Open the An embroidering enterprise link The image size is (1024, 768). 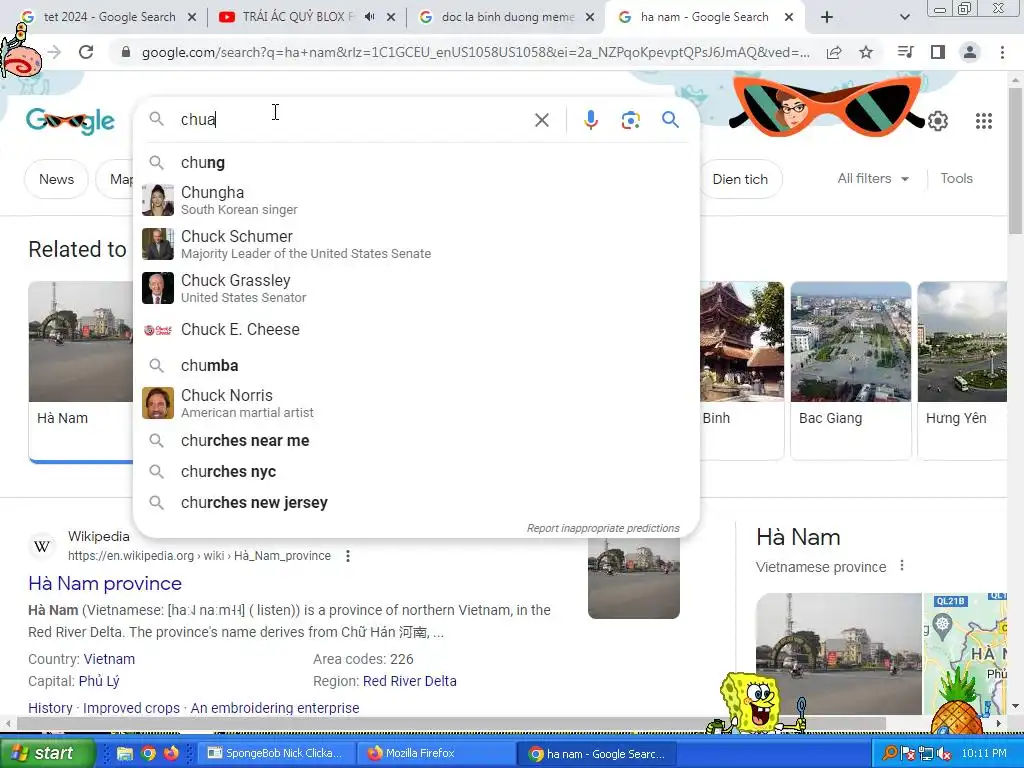(x=275, y=708)
